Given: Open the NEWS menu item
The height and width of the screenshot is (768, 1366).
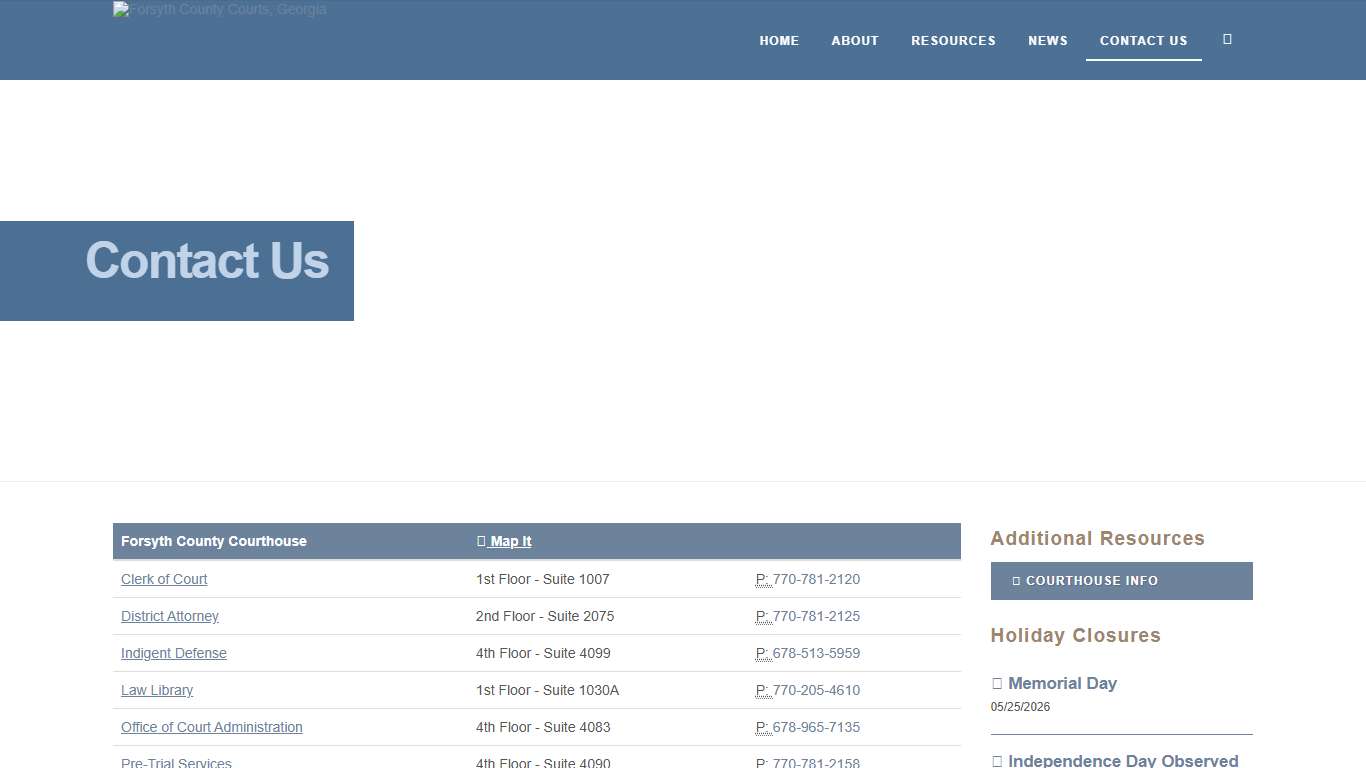Looking at the screenshot, I should point(1048,40).
